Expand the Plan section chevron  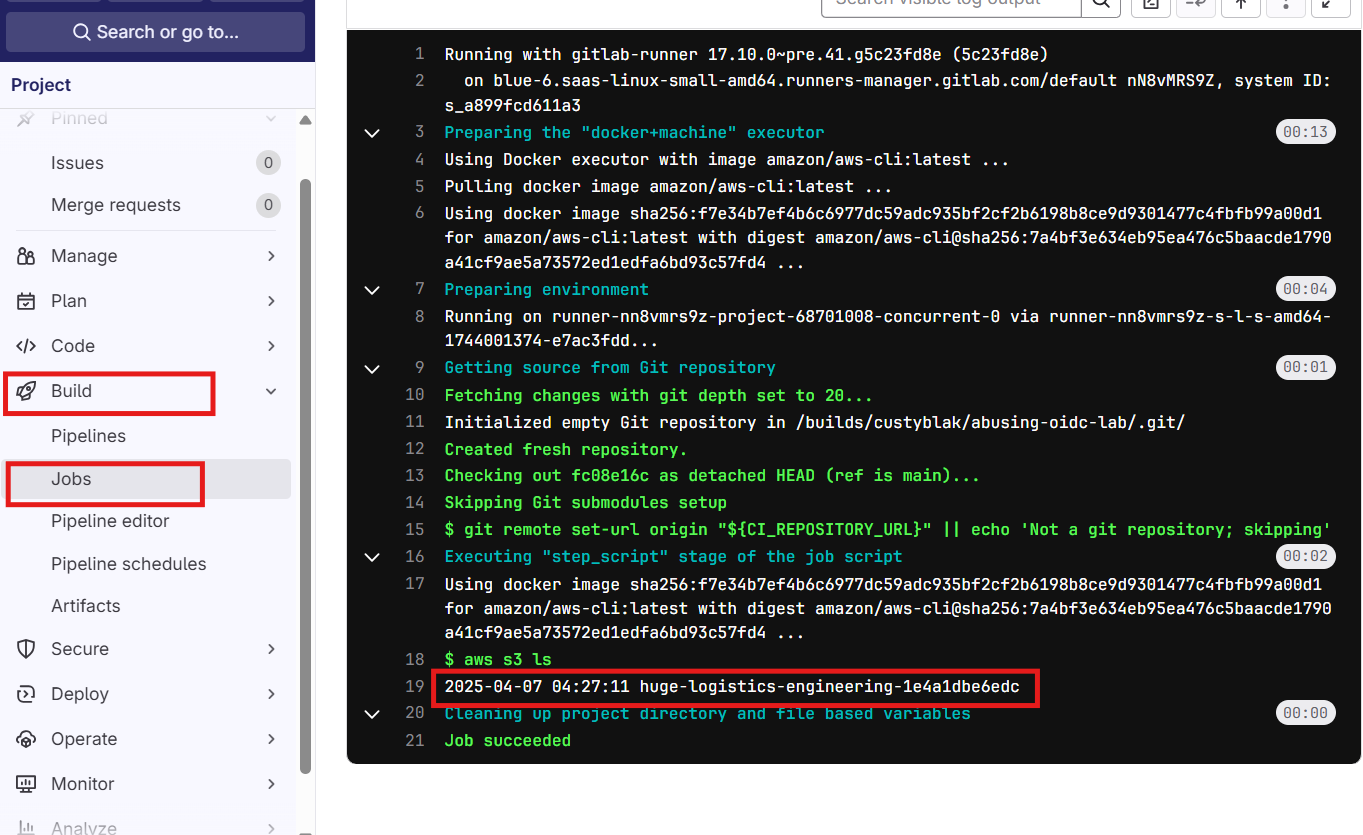[271, 301]
